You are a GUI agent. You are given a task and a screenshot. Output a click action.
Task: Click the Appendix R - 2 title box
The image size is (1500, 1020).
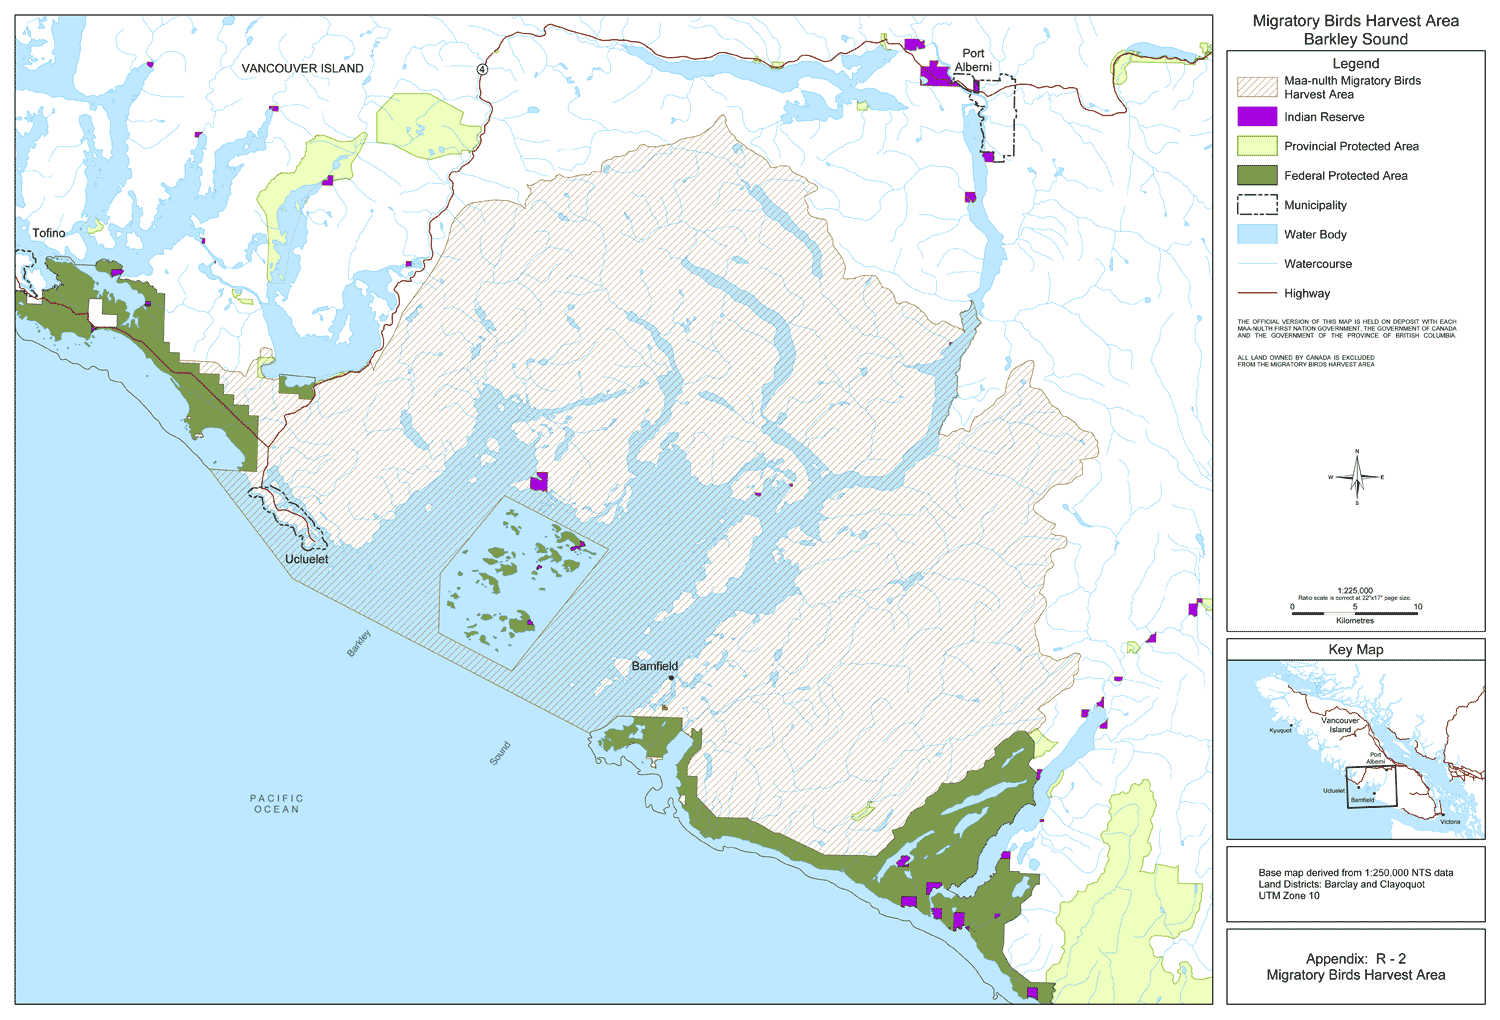coord(1355,966)
